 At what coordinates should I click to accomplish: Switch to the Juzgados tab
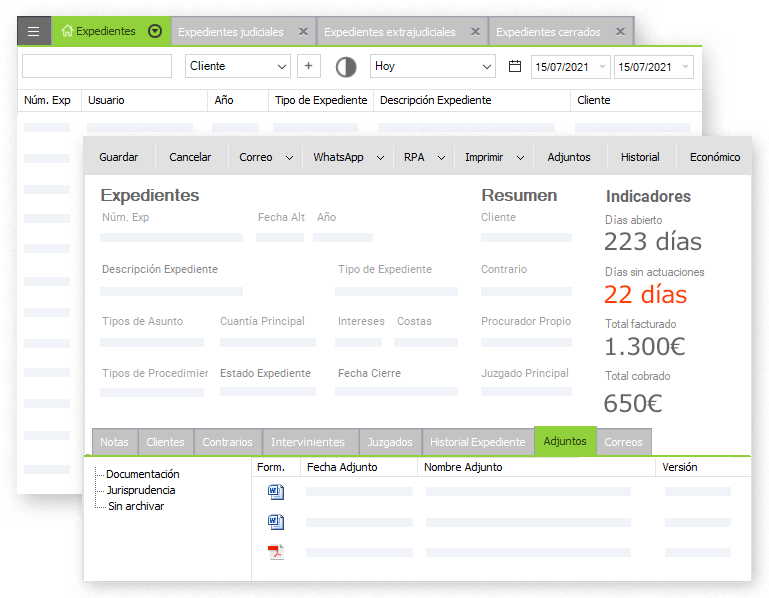390,442
